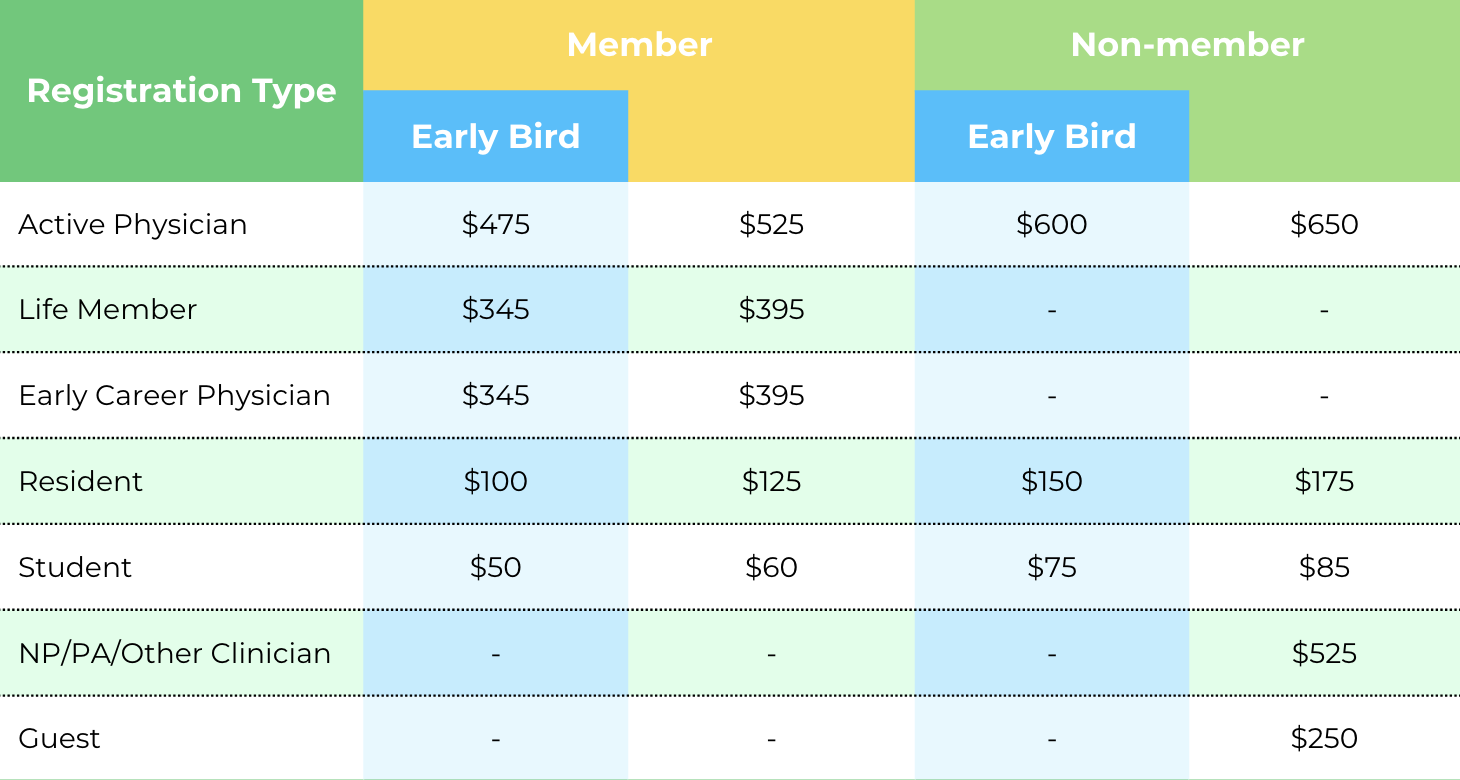Click the "Early Career Physician" row label
Viewport: 1460px width, 780px height.
click(174, 395)
